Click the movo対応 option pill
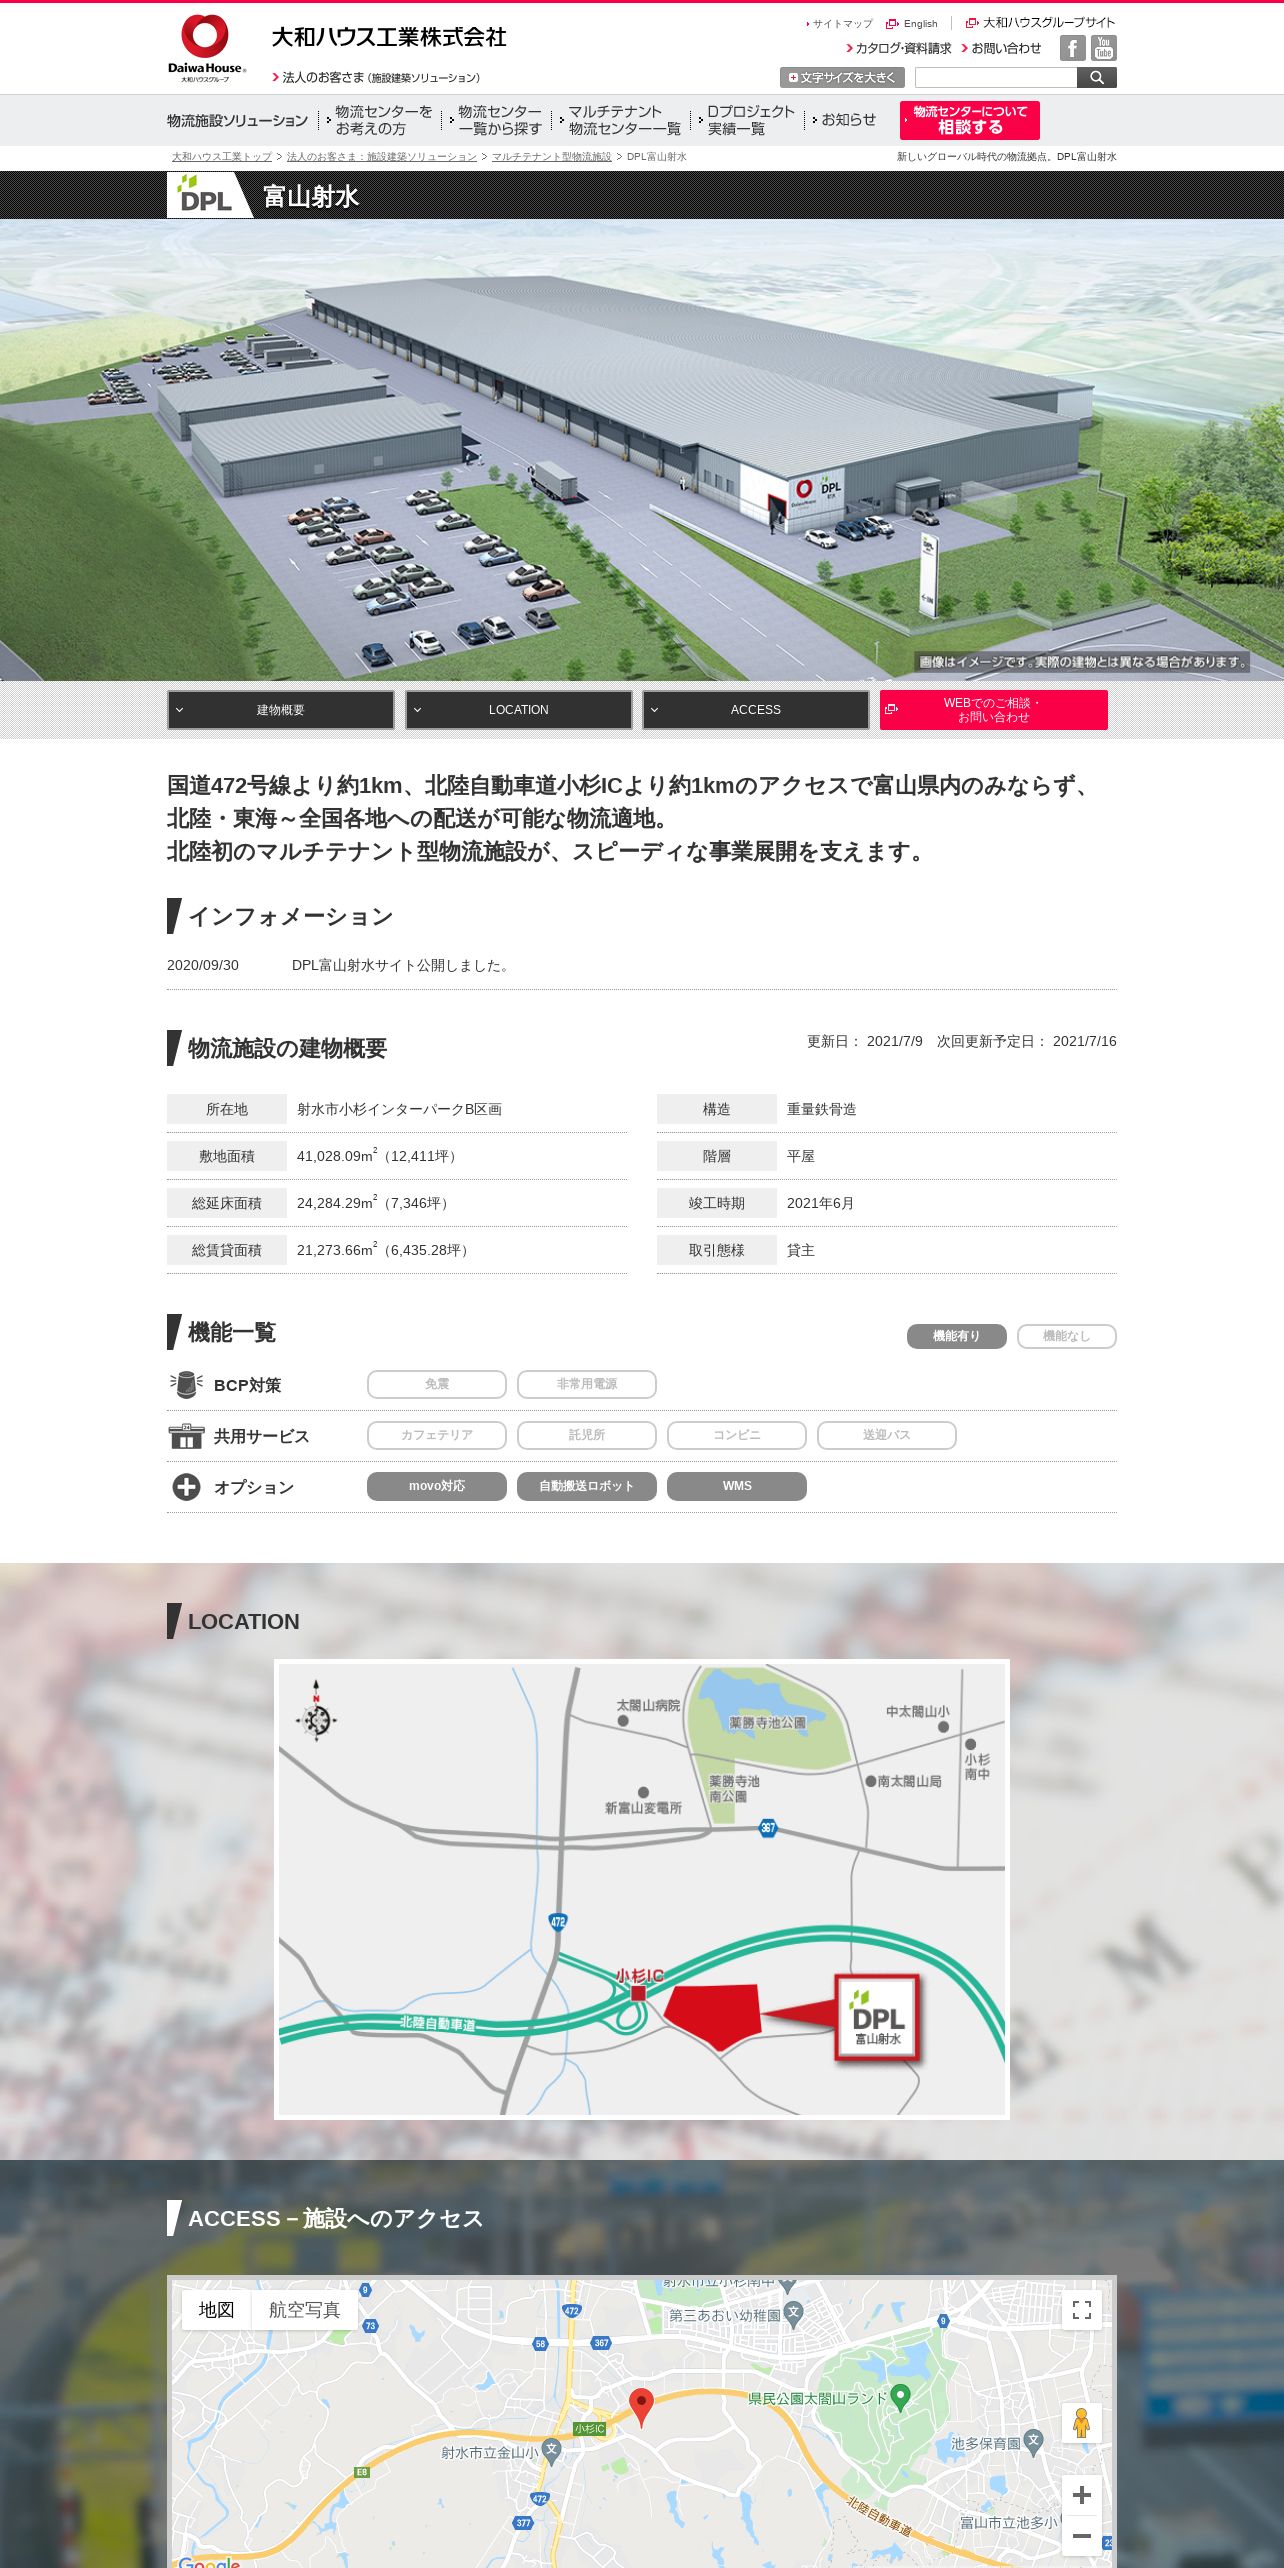 click(437, 1486)
